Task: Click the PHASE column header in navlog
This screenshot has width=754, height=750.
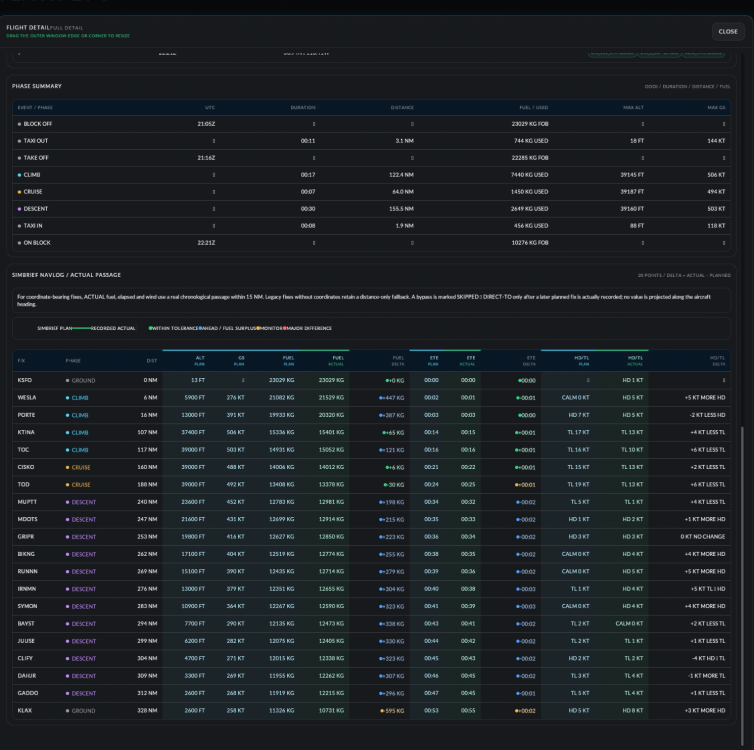Action: pos(73,361)
